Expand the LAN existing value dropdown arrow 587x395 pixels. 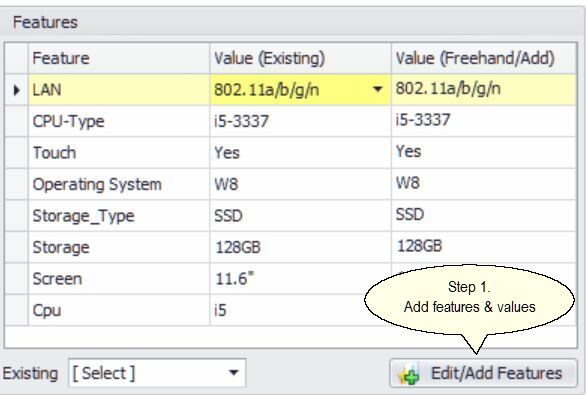[x=378, y=89]
